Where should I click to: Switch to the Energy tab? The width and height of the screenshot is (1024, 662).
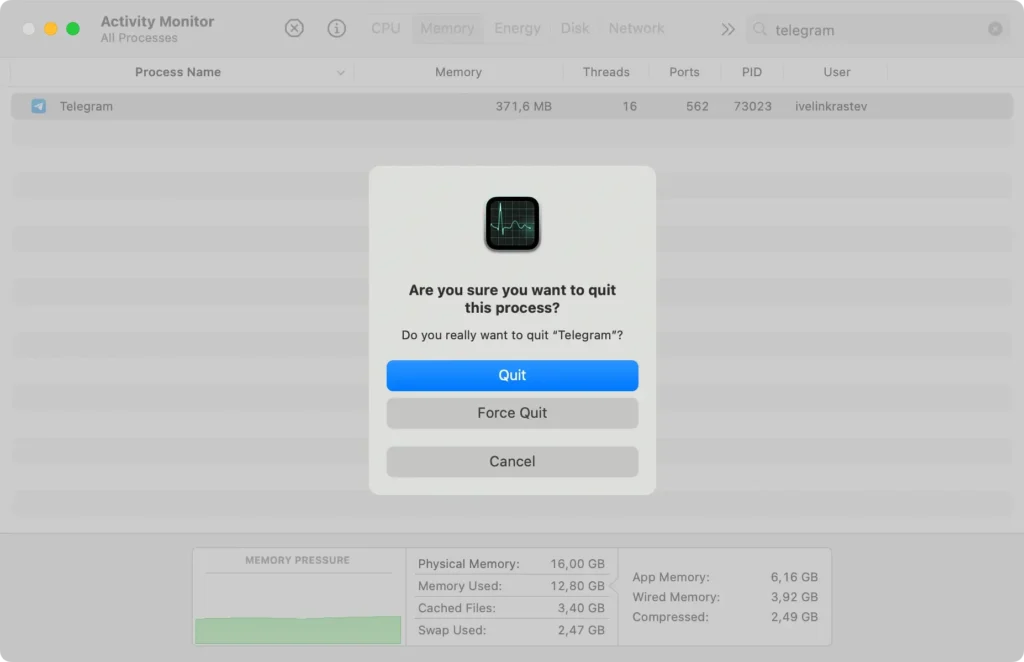[517, 28]
